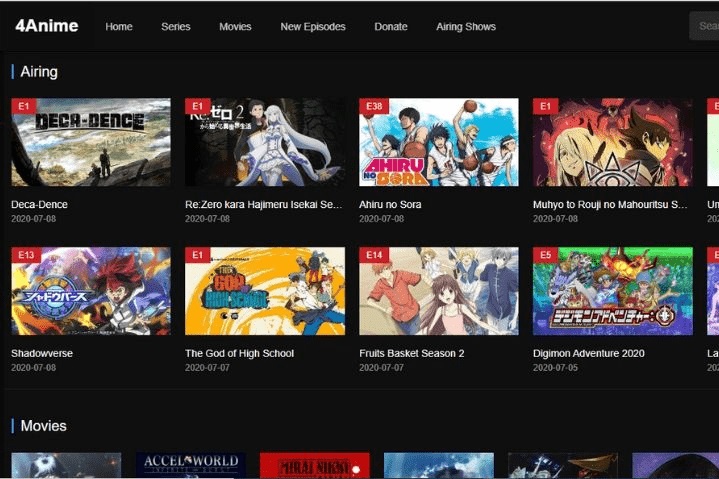
Task: Click the E1 badge on the Re:Zero card
Action: (x=198, y=106)
